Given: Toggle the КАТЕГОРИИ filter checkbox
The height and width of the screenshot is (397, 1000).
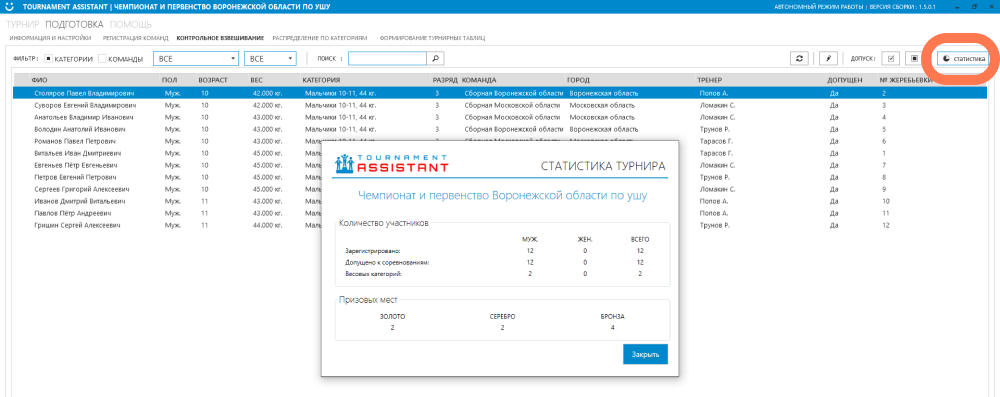Looking at the screenshot, I should [x=48, y=59].
